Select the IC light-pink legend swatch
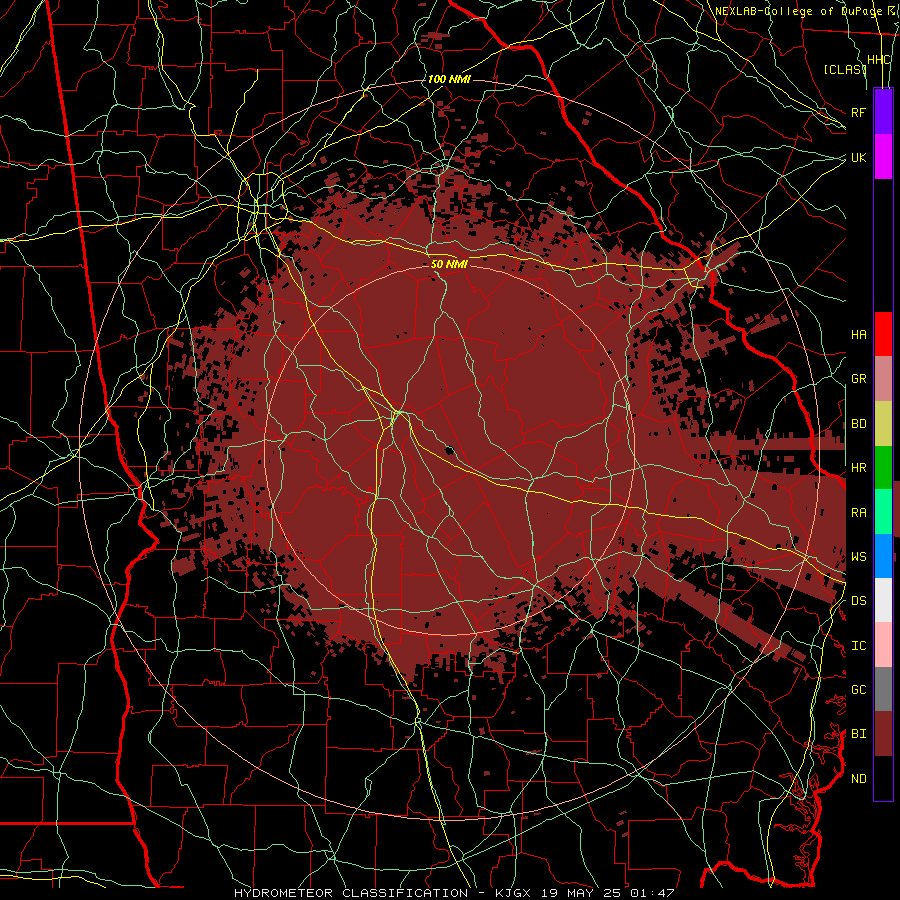The image size is (900, 900). (883, 645)
